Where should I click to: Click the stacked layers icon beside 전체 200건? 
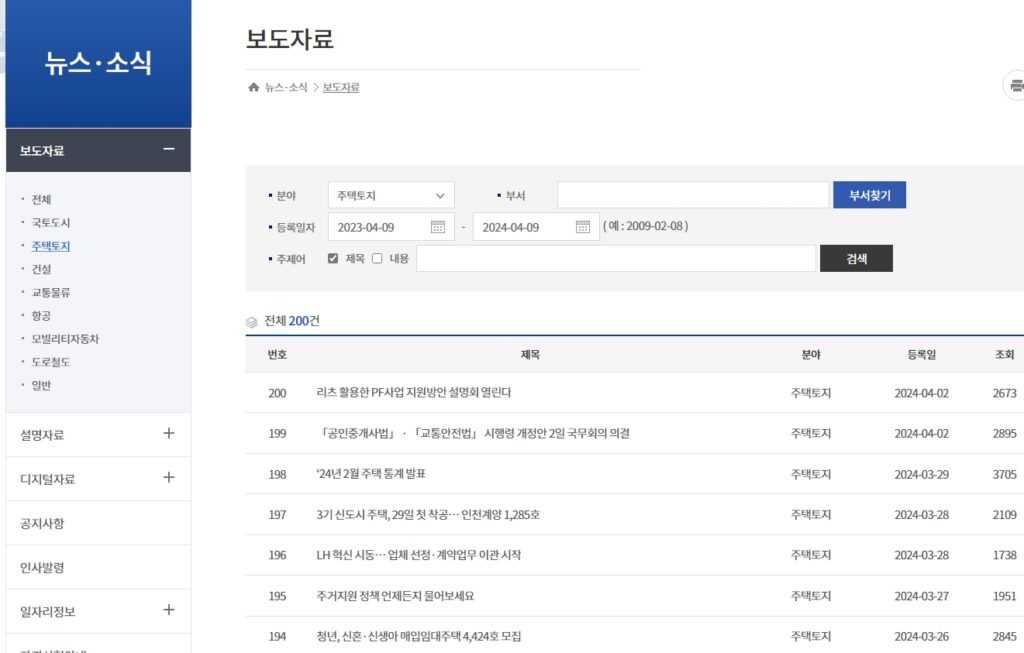[251, 322]
